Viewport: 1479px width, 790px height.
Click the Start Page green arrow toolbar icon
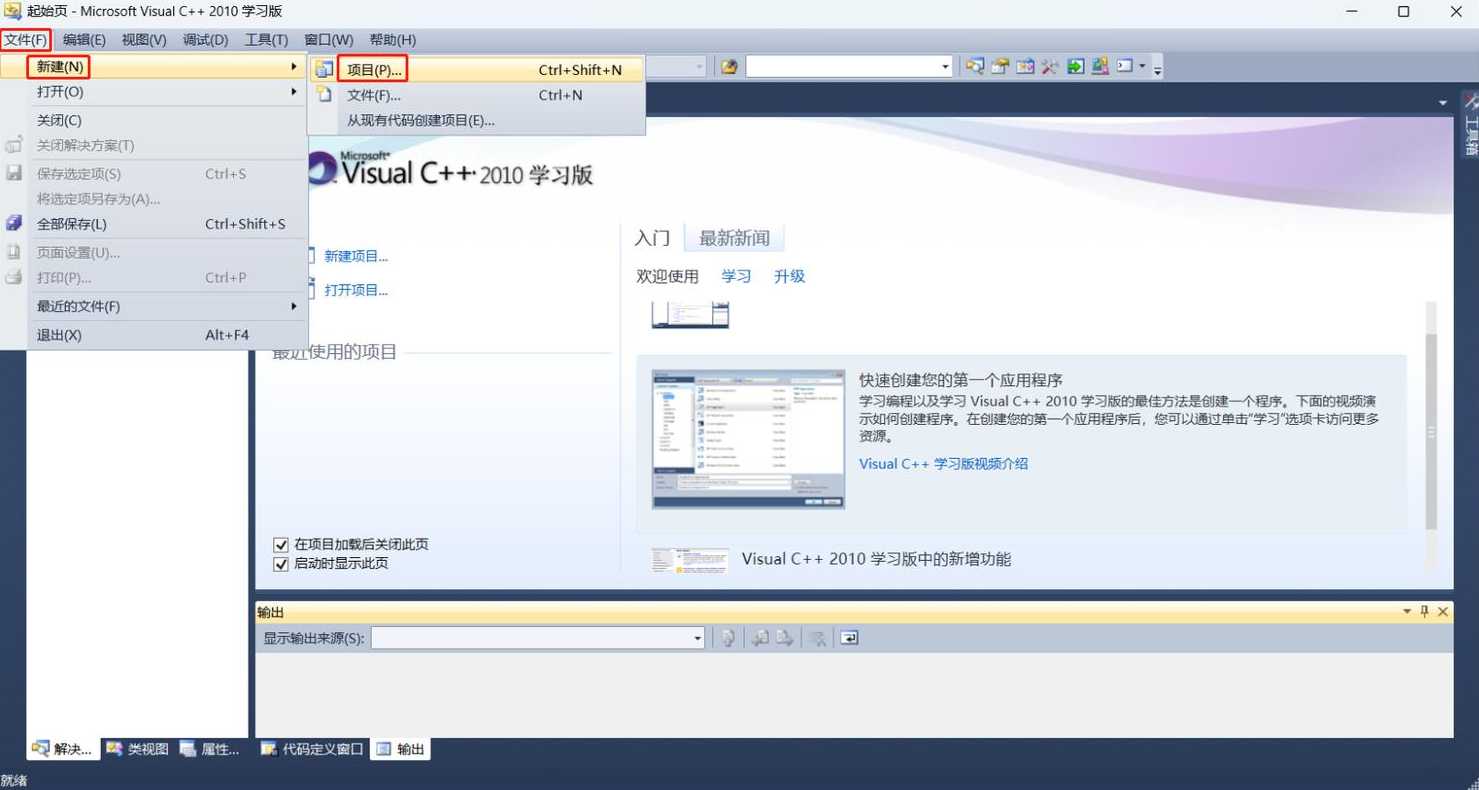1075,67
